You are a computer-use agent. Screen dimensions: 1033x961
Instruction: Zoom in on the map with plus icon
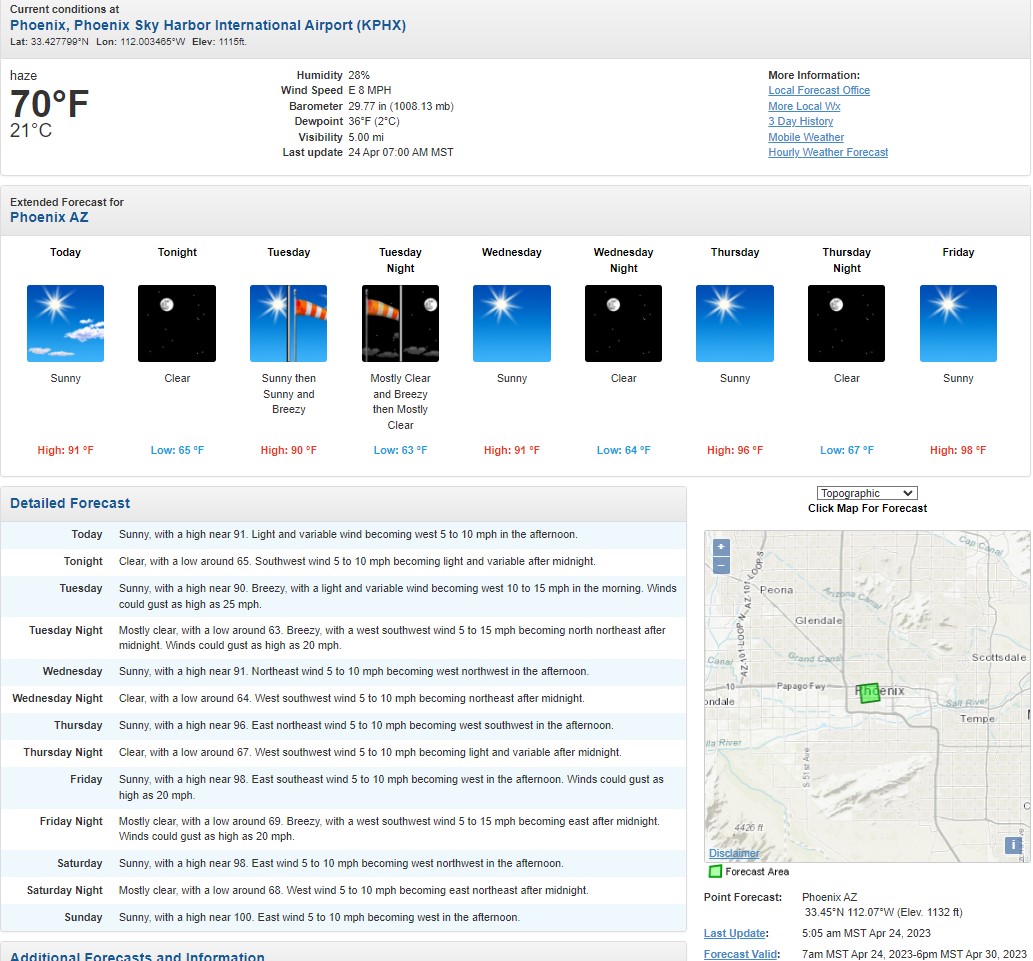click(719, 549)
